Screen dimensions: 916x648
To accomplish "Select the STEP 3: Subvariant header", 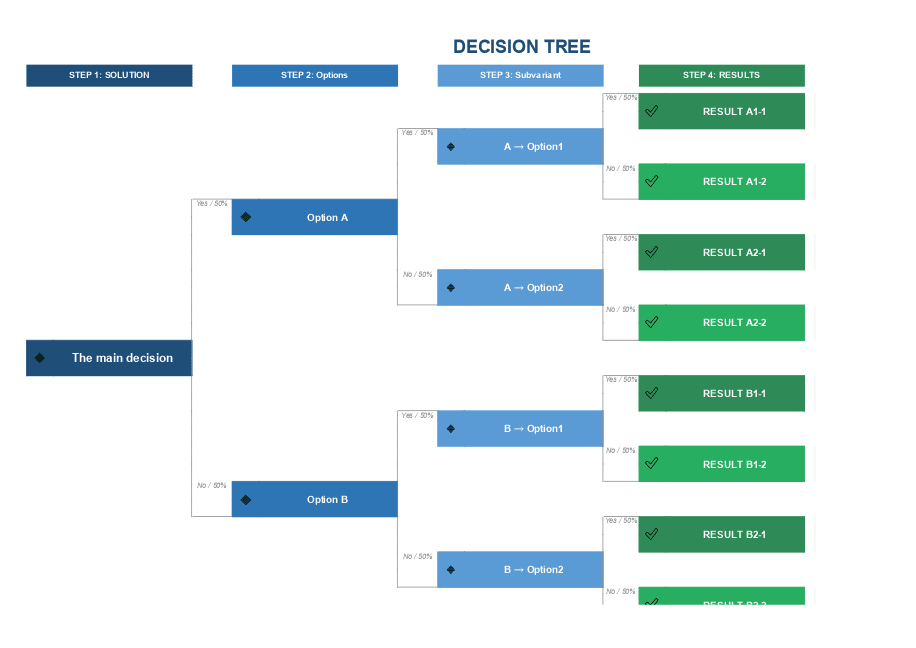I will tap(520, 75).
